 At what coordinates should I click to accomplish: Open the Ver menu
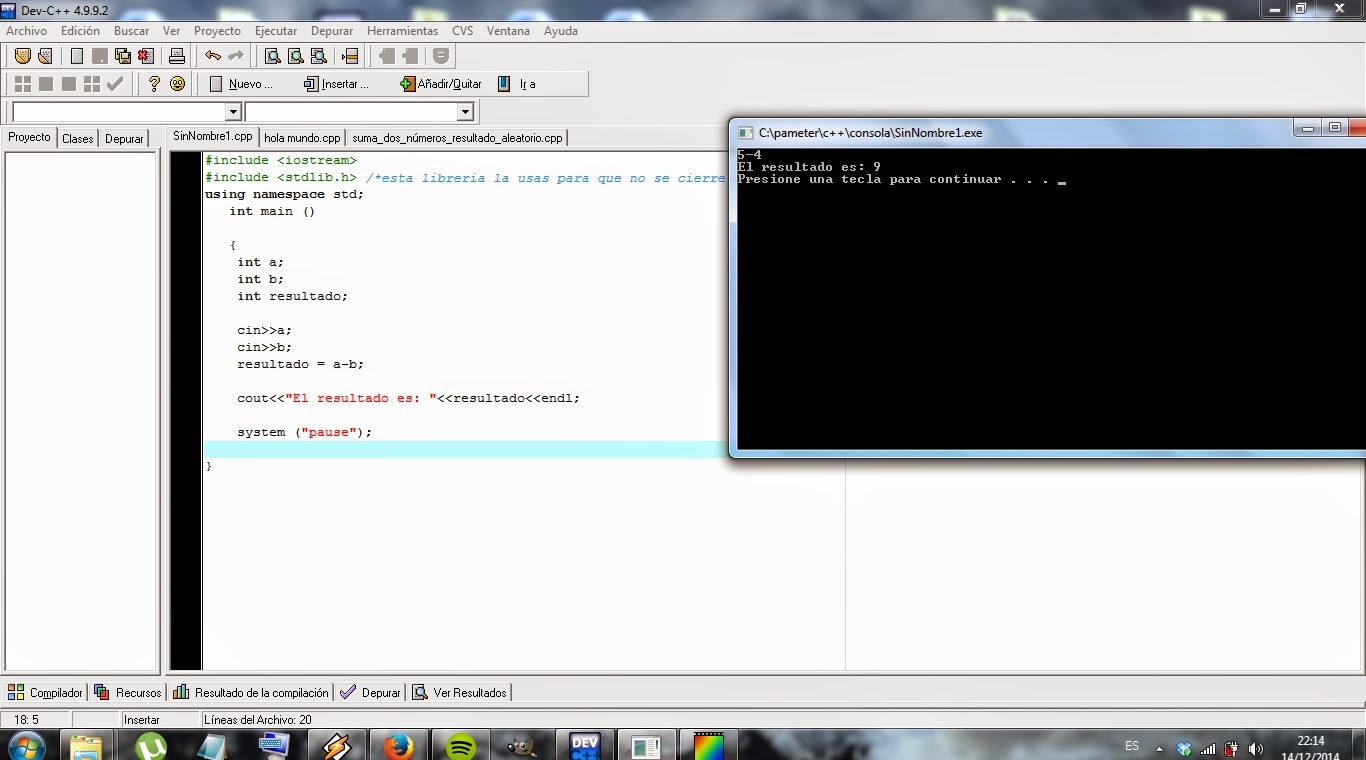(x=171, y=31)
